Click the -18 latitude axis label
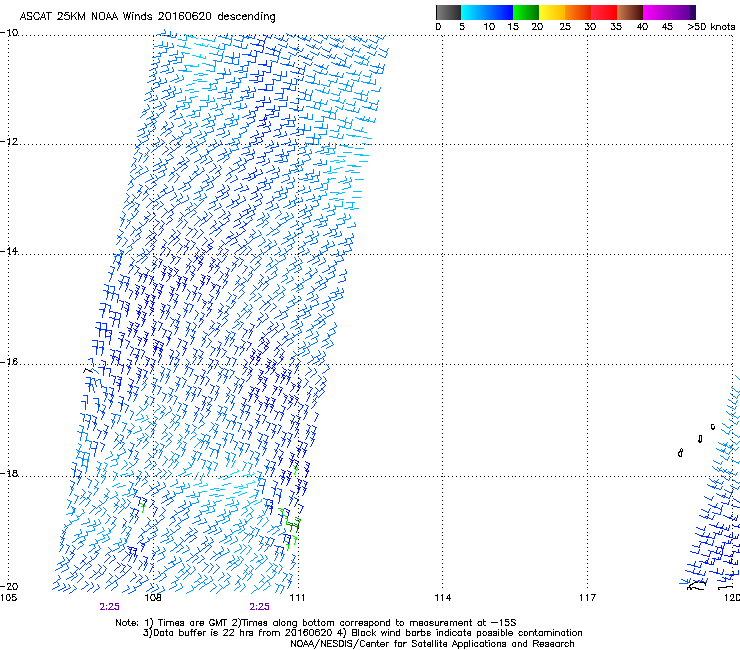The height and width of the screenshot is (650, 740). click(x=9, y=473)
